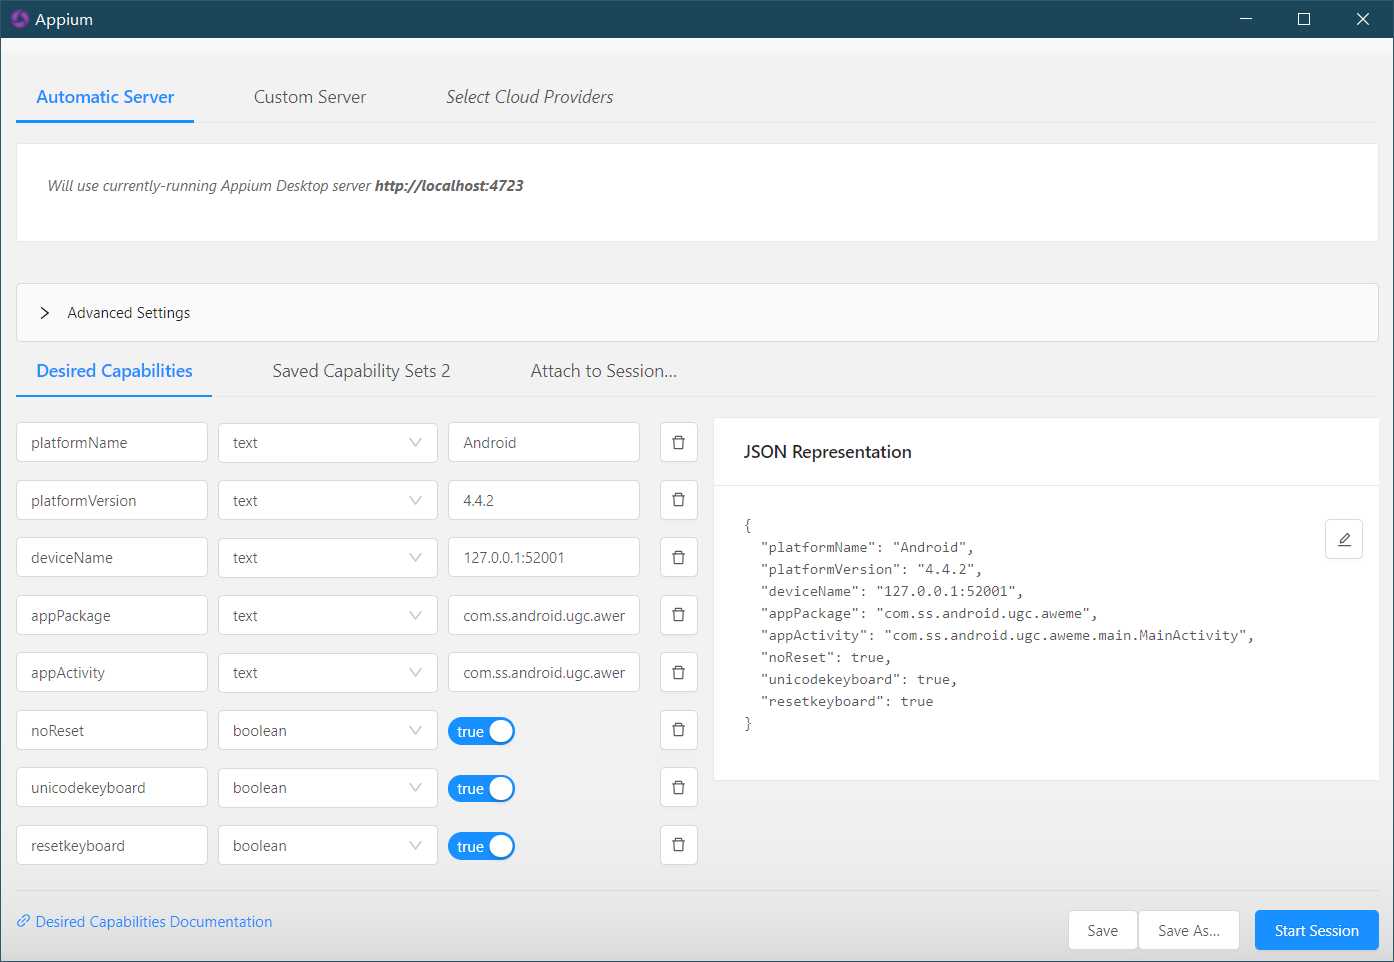Expand the Advanced Settings section
Screen dimensions: 1394x962
(697, 313)
